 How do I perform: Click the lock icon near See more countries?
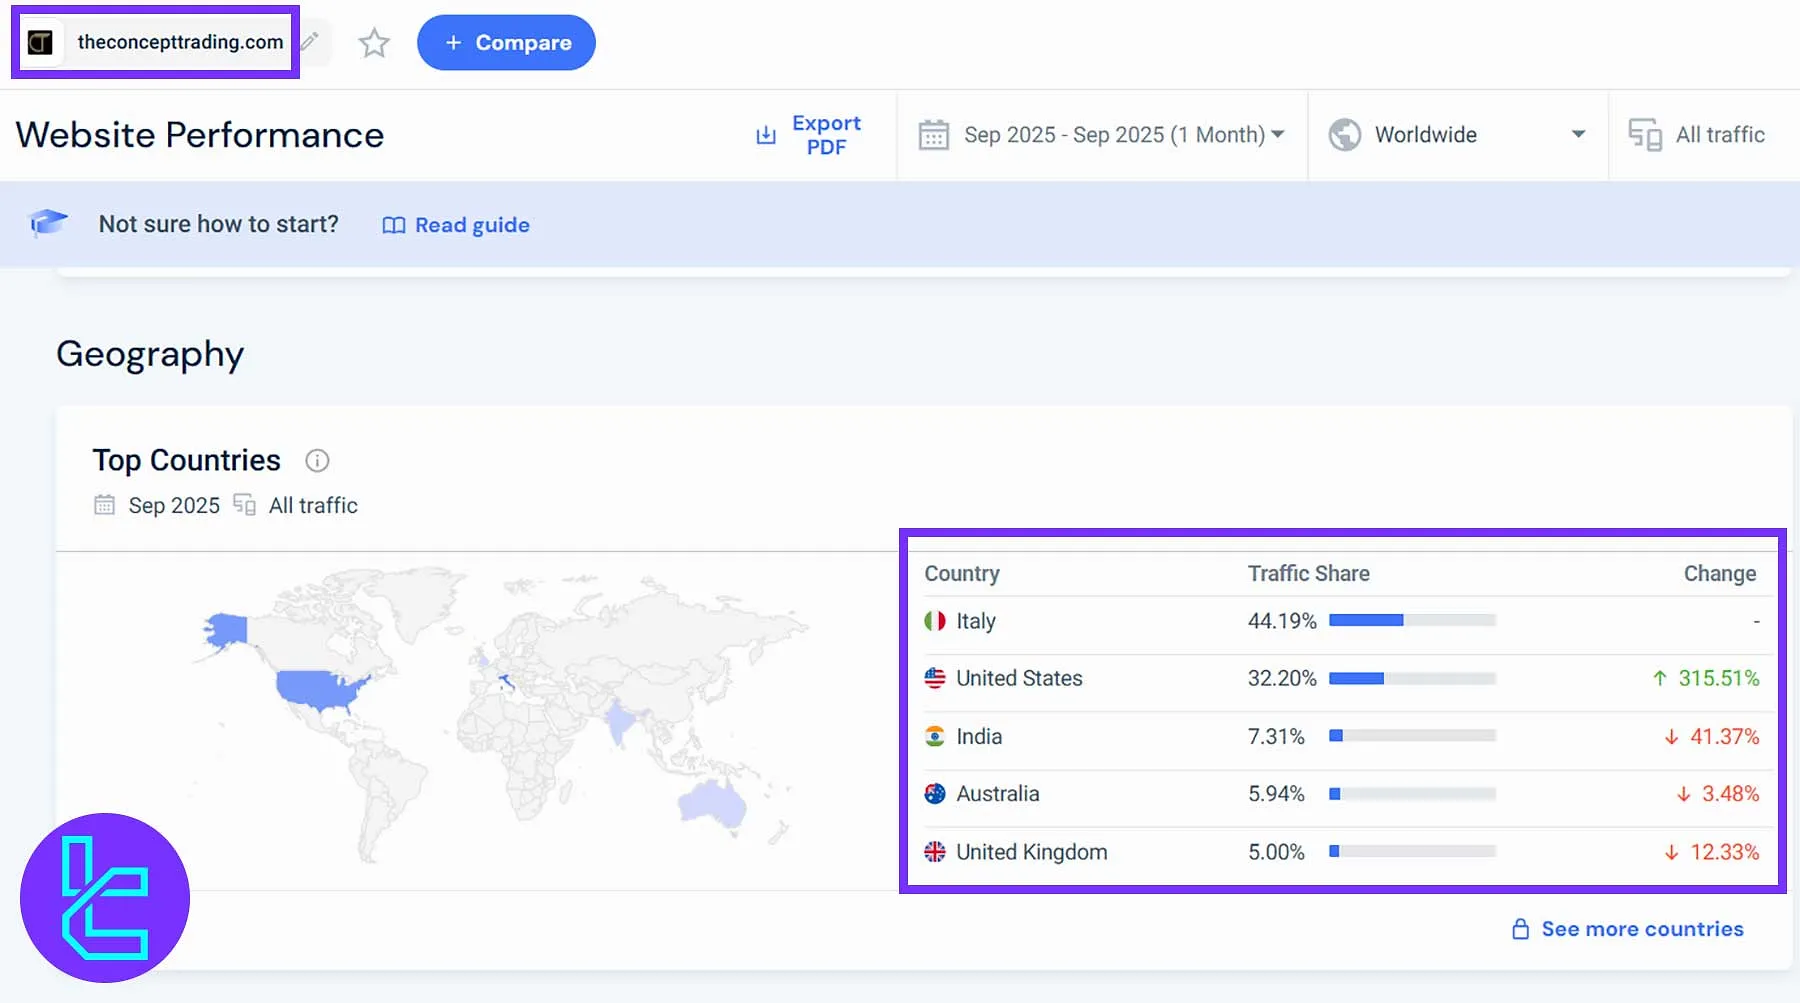(1521, 929)
